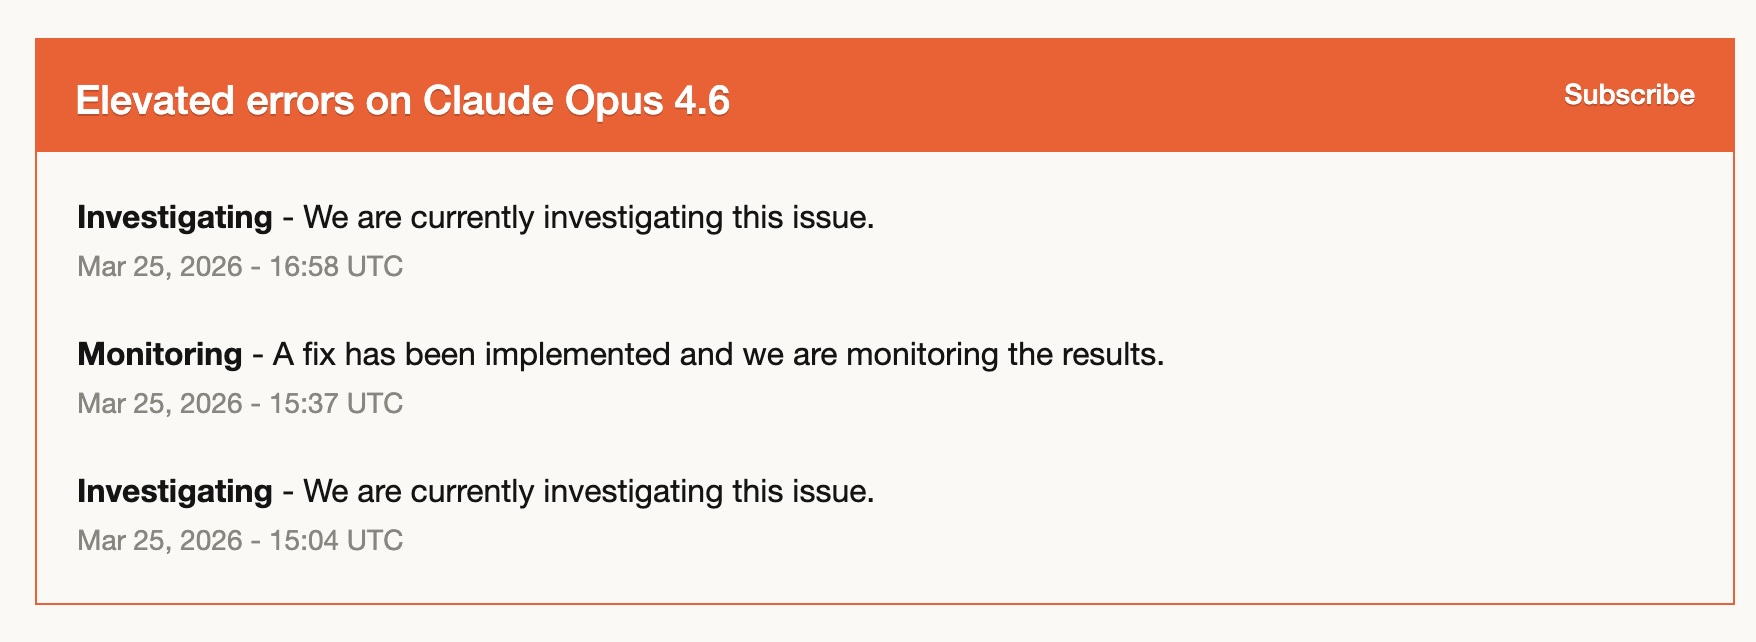Select the orange incident header banner
The image size is (1756, 642).
click(x=878, y=95)
